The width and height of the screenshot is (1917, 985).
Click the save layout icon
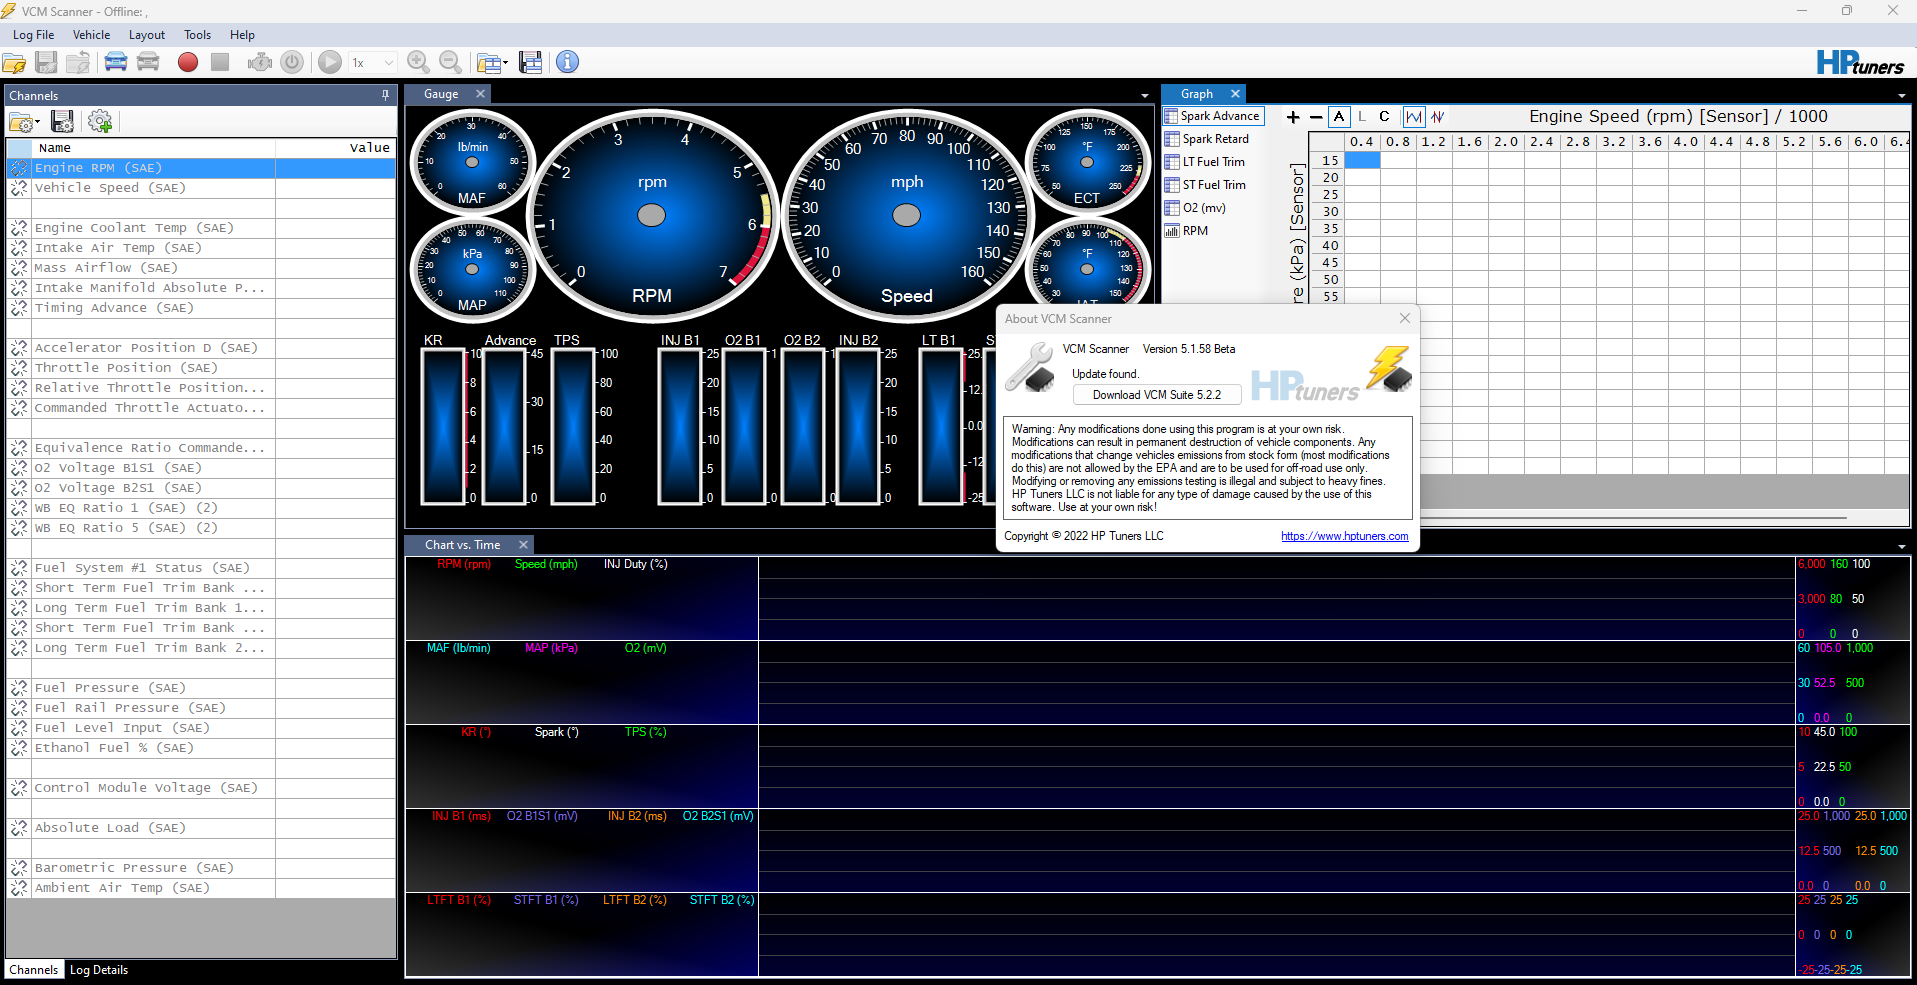[x=531, y=62]
